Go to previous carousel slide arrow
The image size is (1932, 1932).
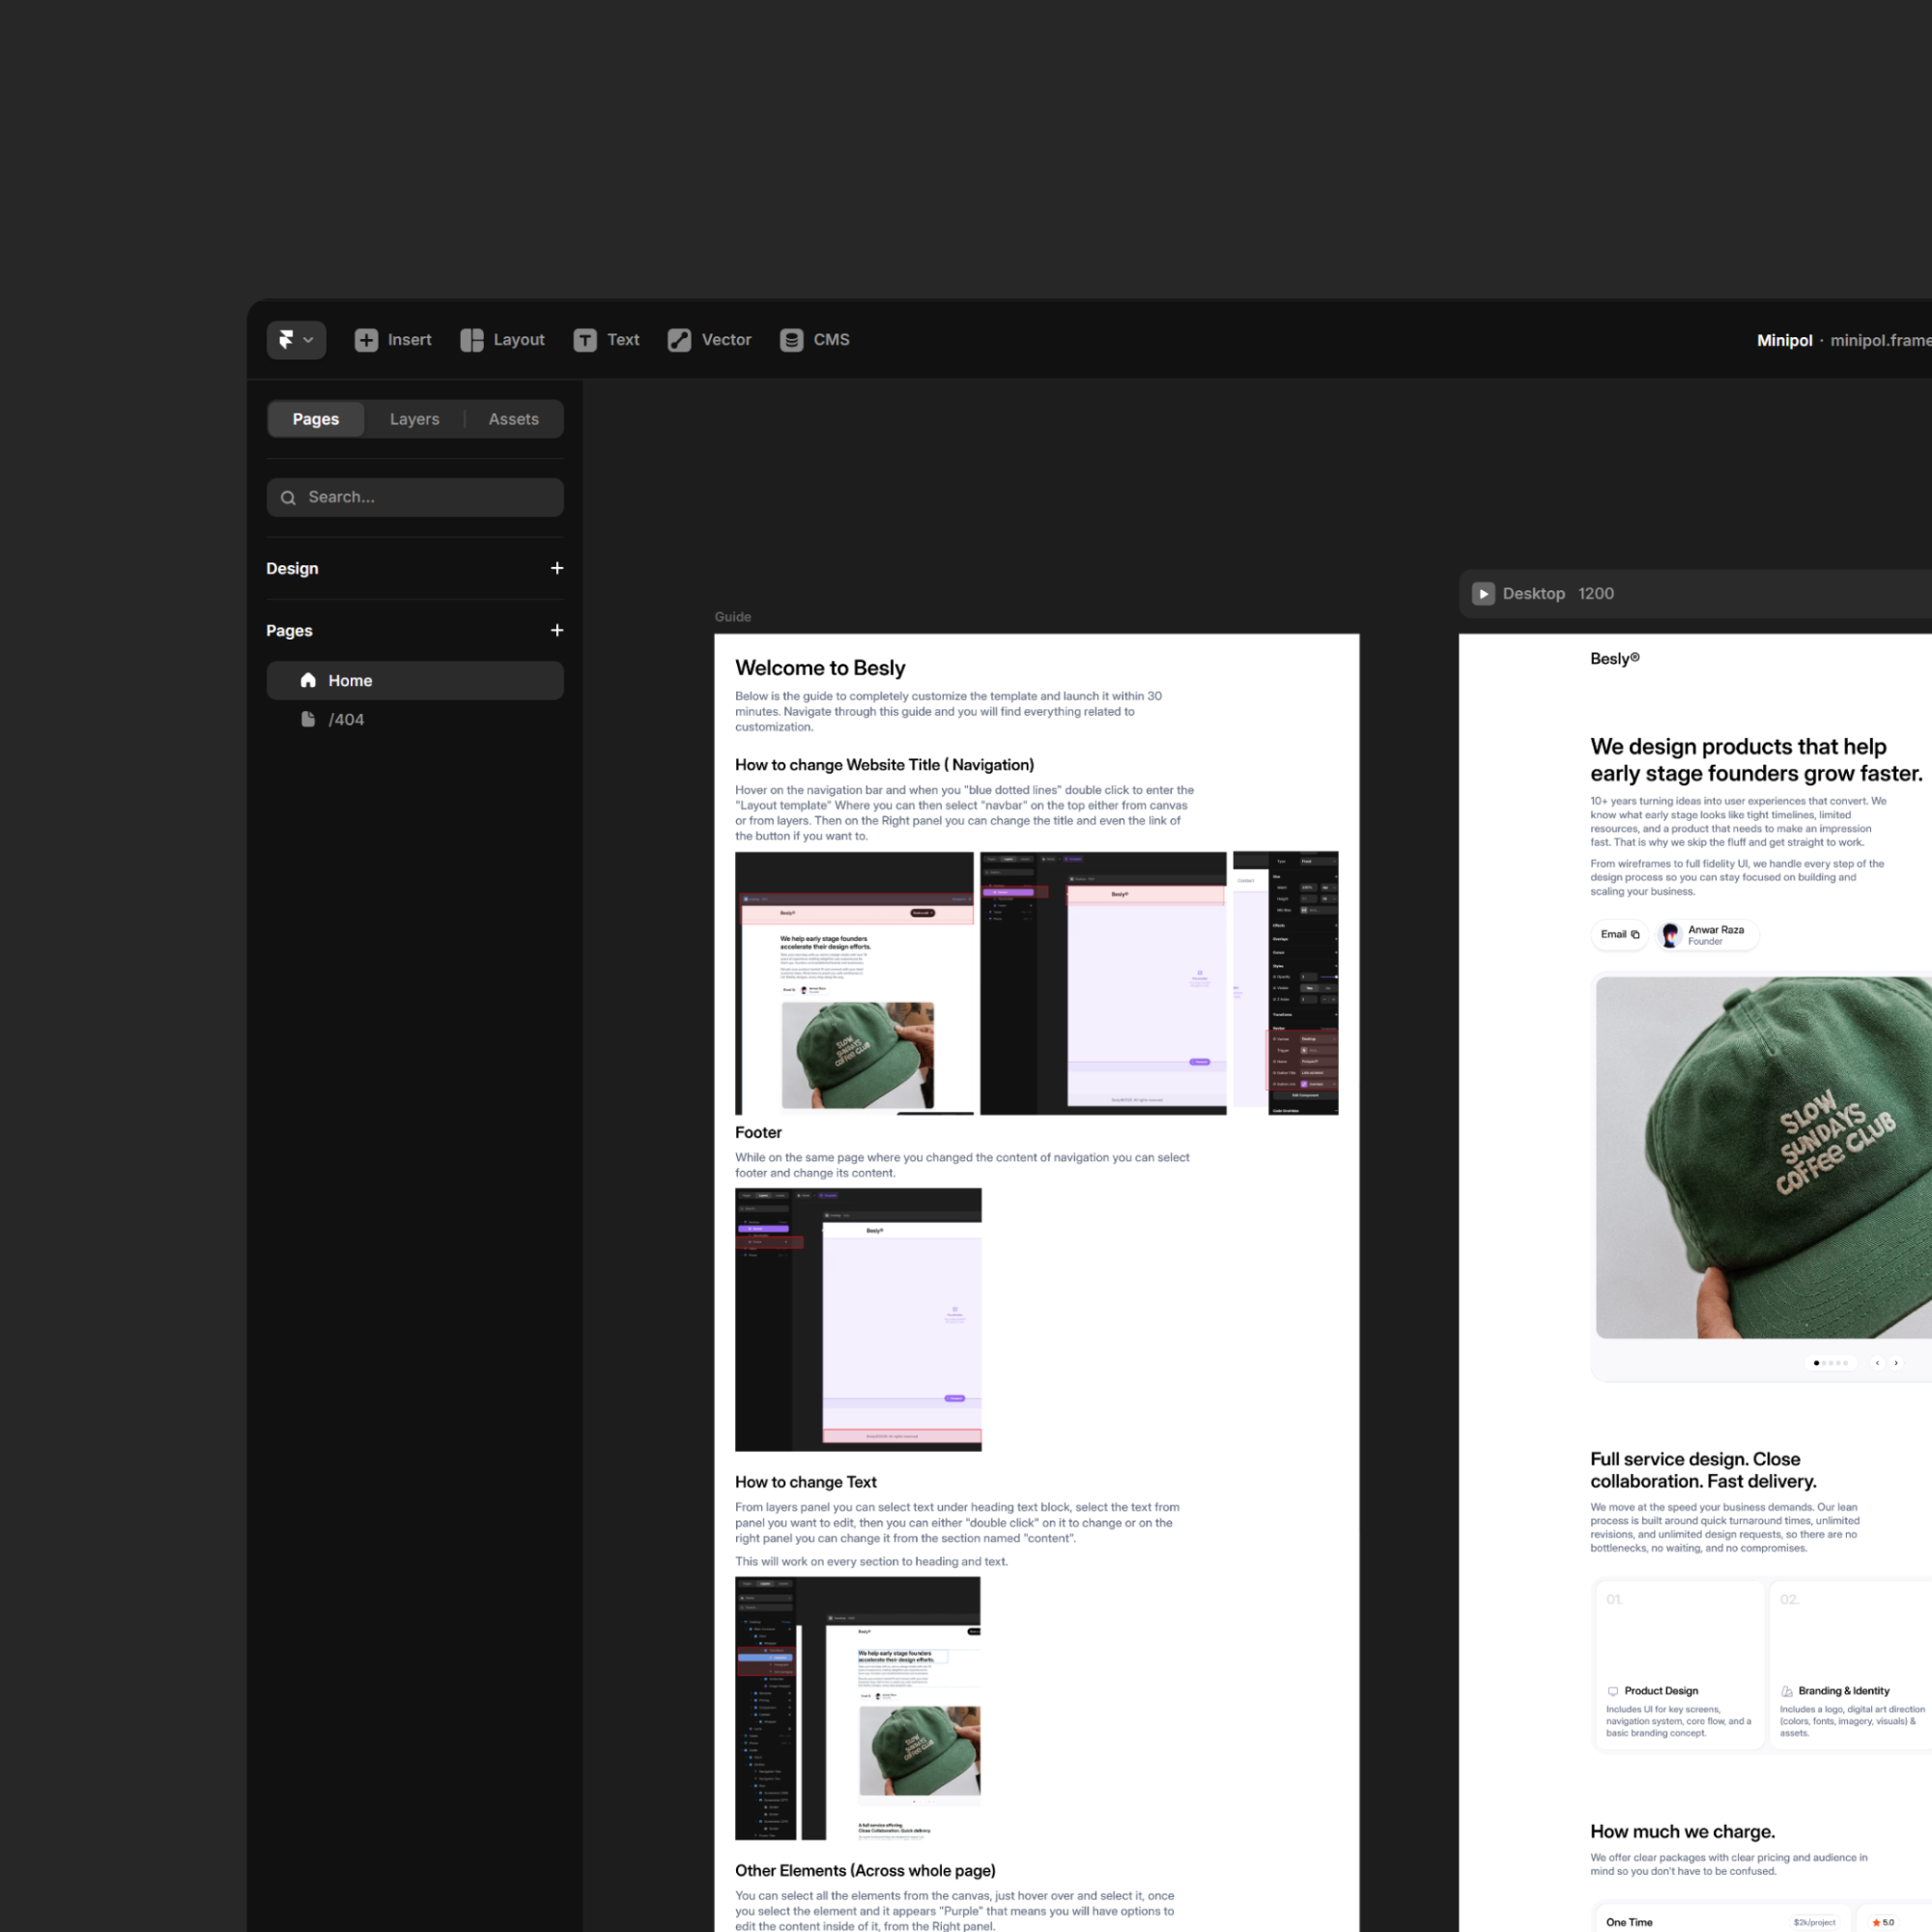(1877, 1363)
